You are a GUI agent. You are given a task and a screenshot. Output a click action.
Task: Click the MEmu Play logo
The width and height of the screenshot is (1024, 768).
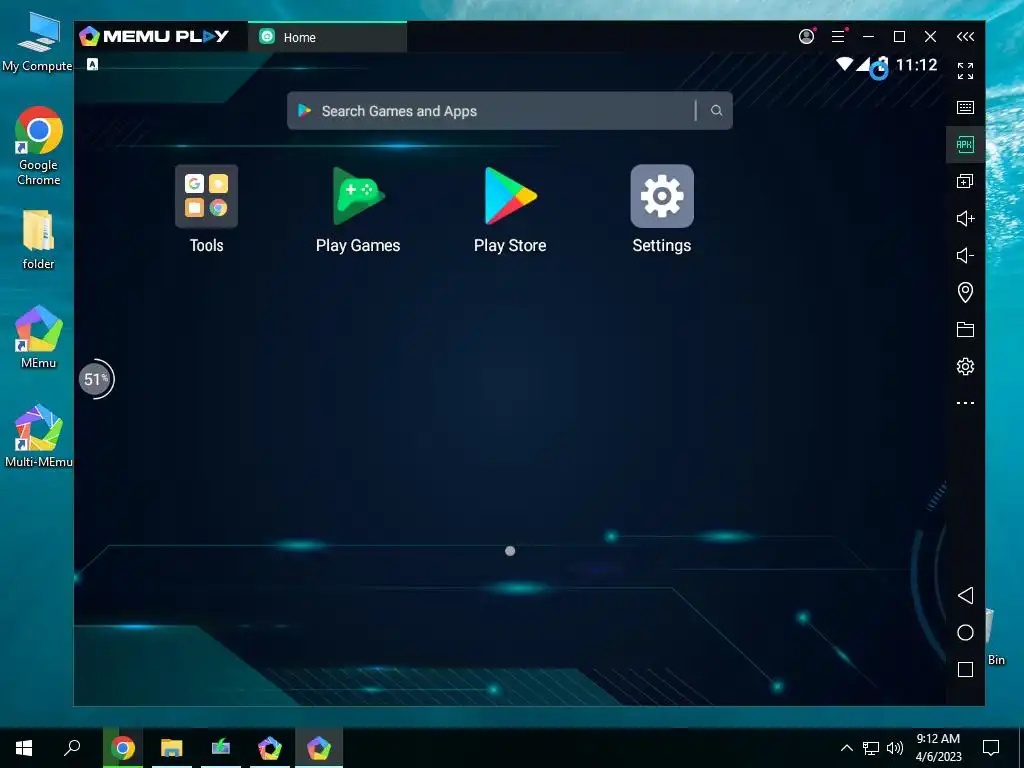click(x=154, y=36)
